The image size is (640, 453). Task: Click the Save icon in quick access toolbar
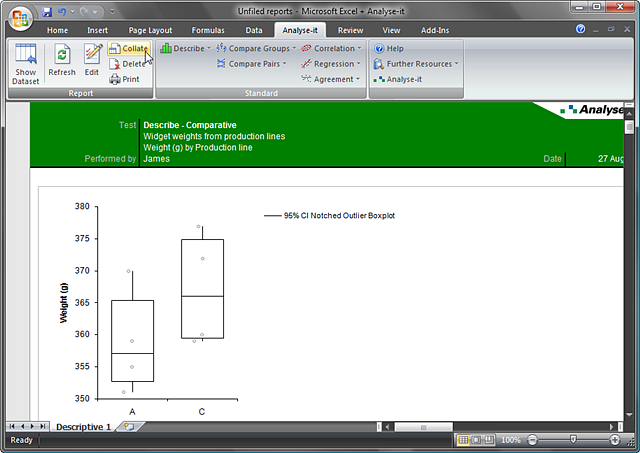click(47, 11)
